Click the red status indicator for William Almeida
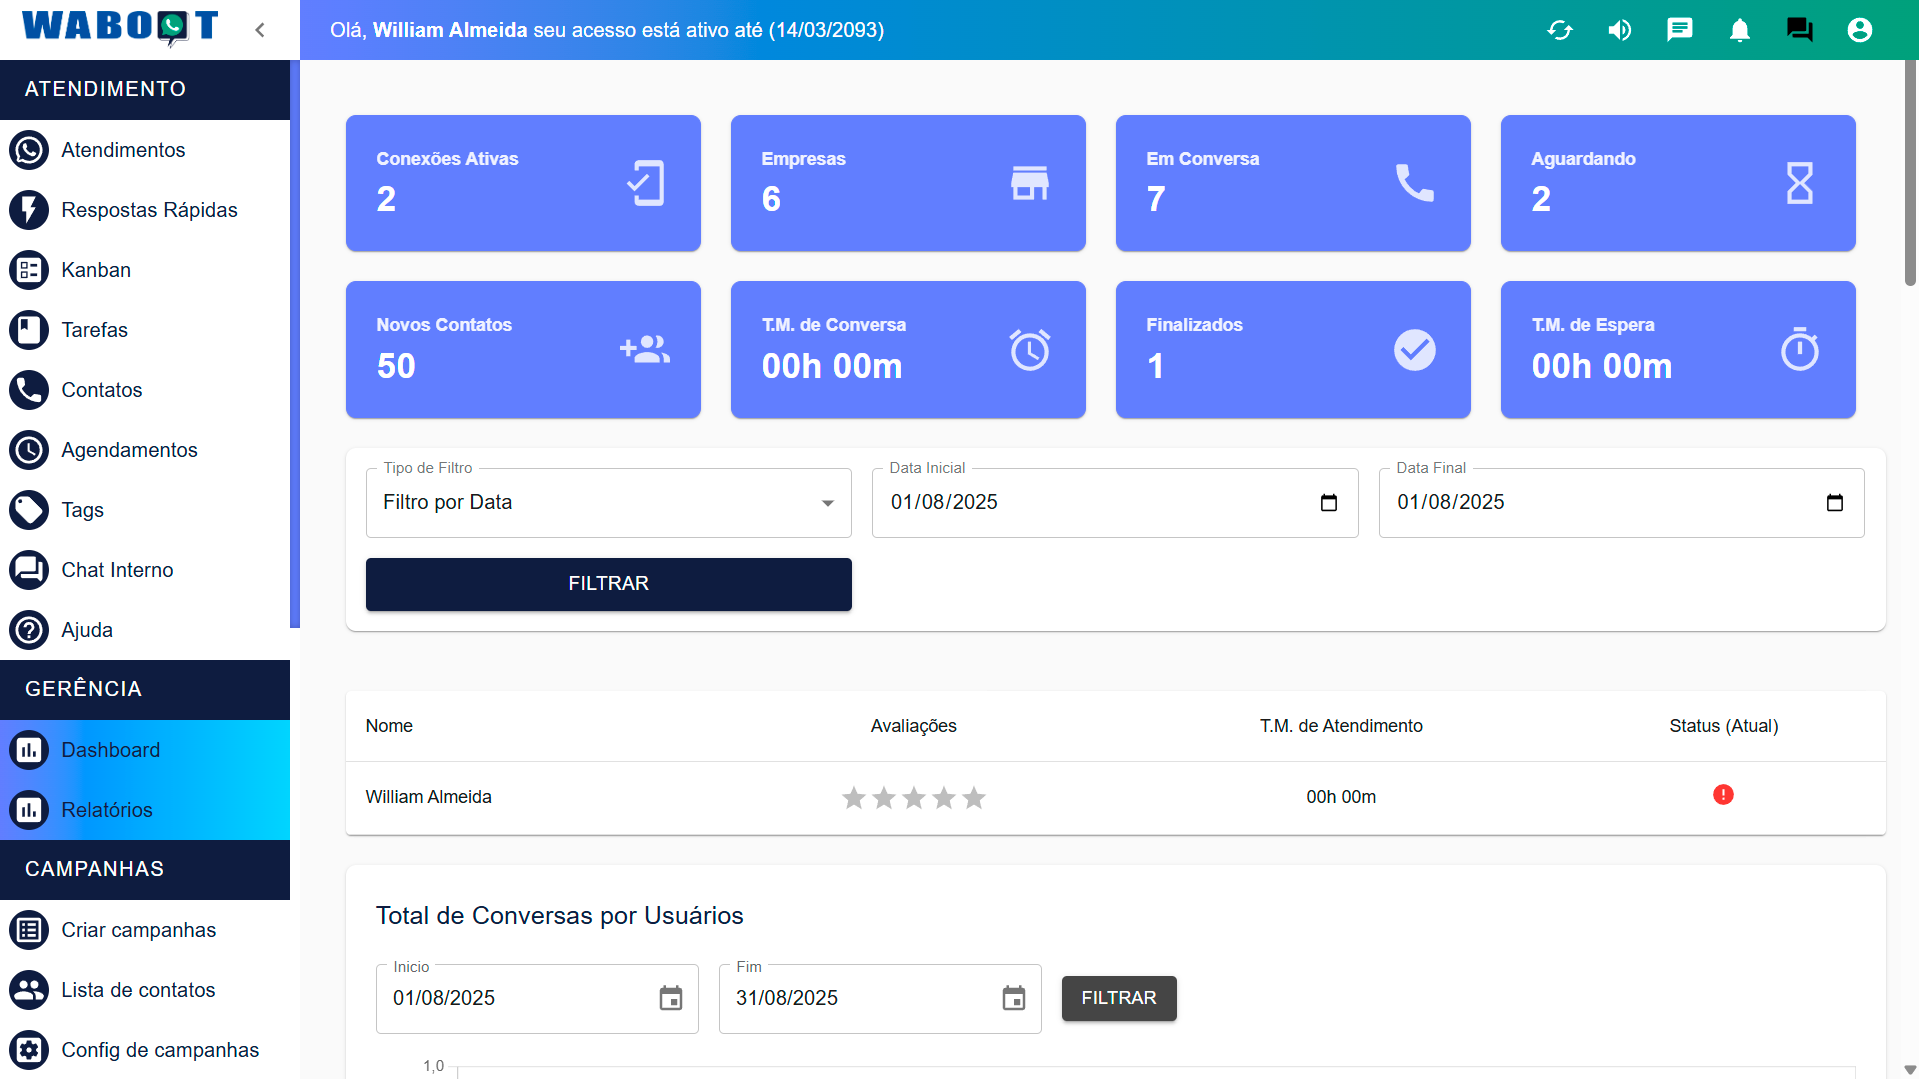This screenshot has height=1079, width=1919. tap(1723, 795)
